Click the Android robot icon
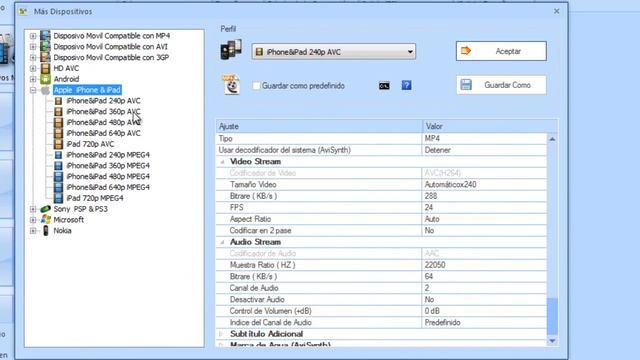640x360 pixels. (x=45, y=79)
